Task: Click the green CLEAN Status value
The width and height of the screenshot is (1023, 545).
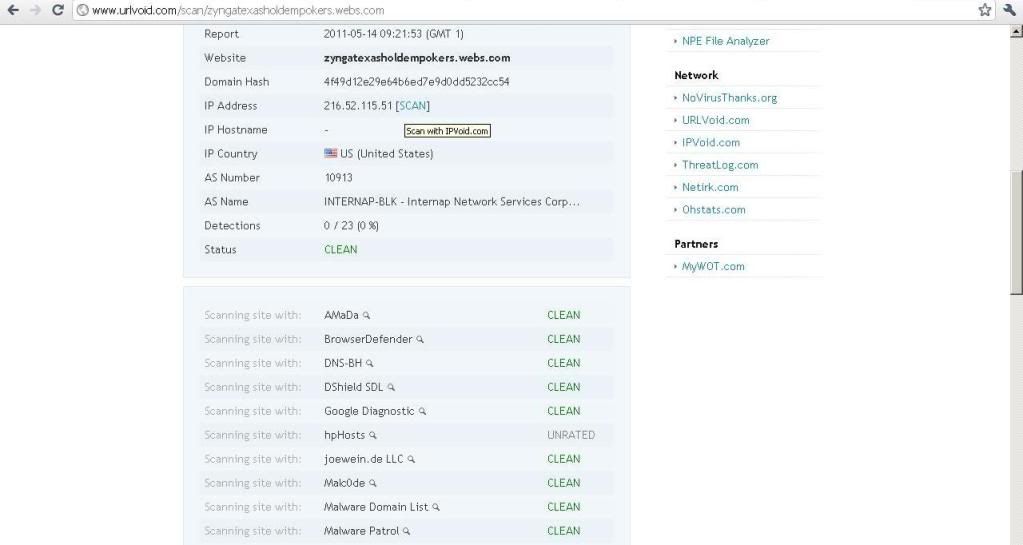Action: (x=341, y=249)
